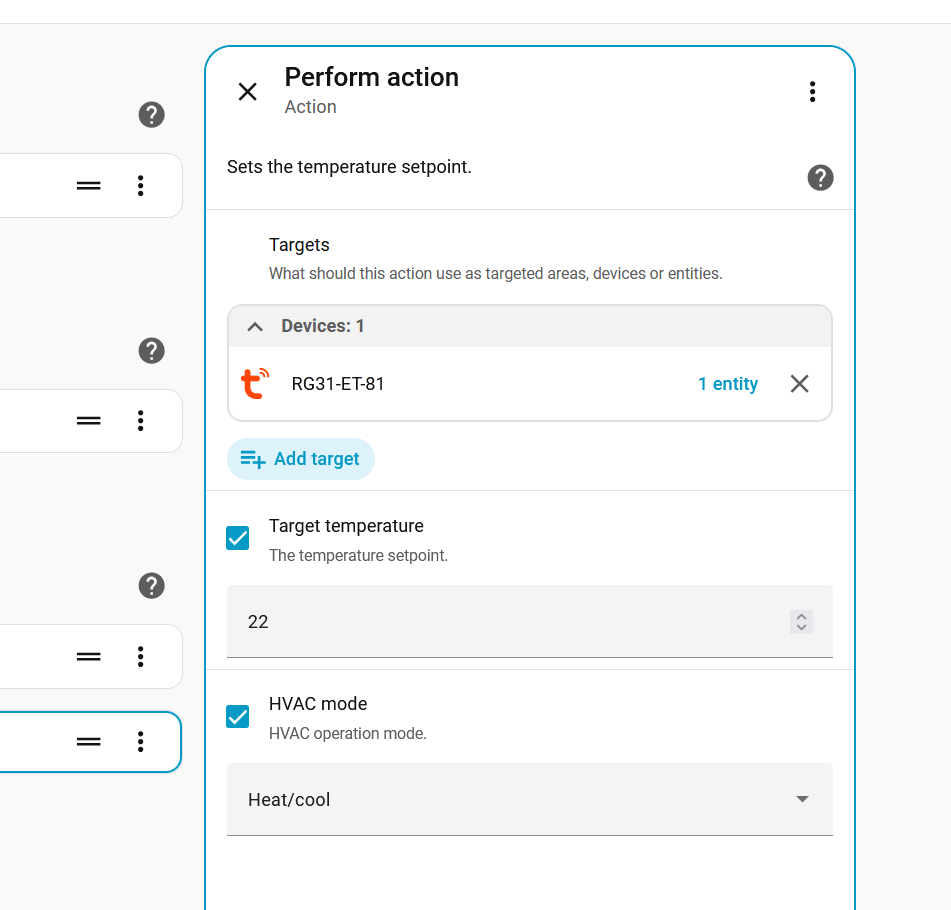Uncheck the Target temperature checkbox
Viewport: 951px width, 910px height.
(x=238, y=539)
